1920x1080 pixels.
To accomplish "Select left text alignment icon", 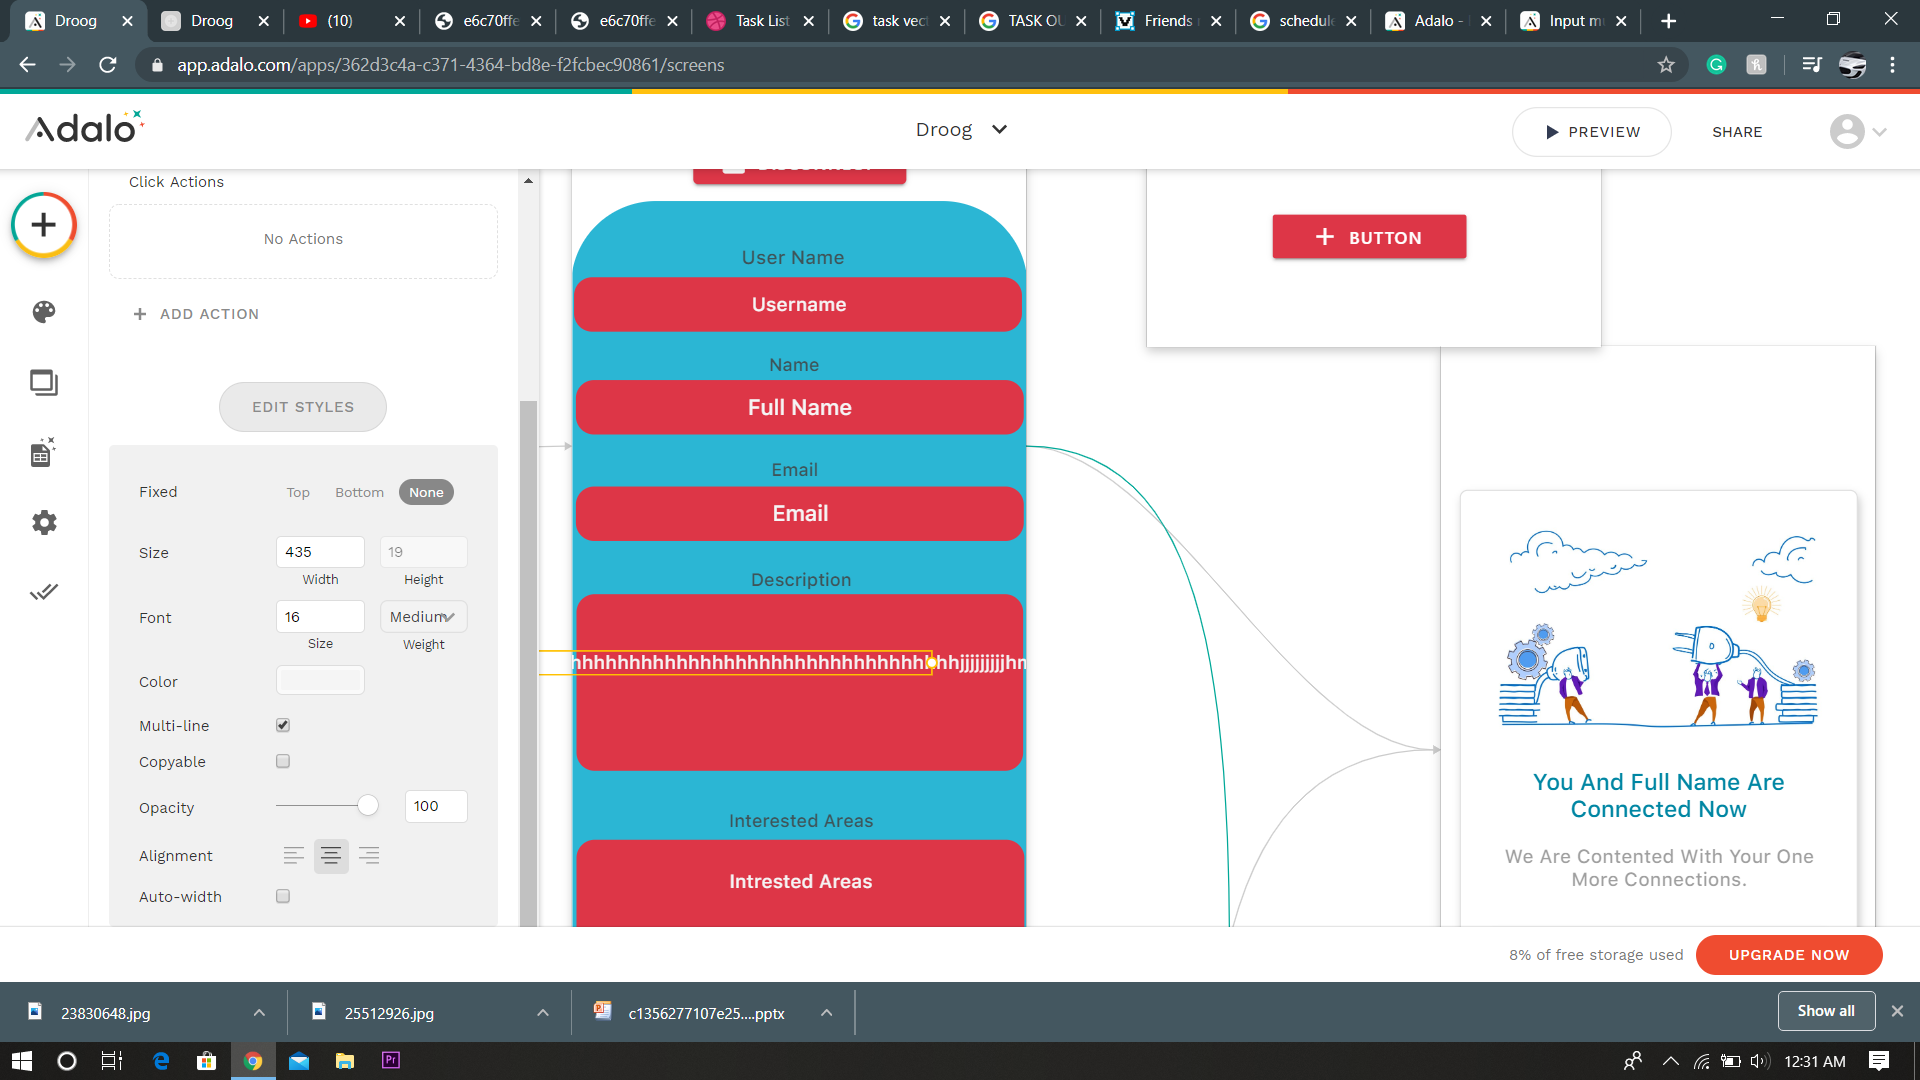I will (293, 856).
